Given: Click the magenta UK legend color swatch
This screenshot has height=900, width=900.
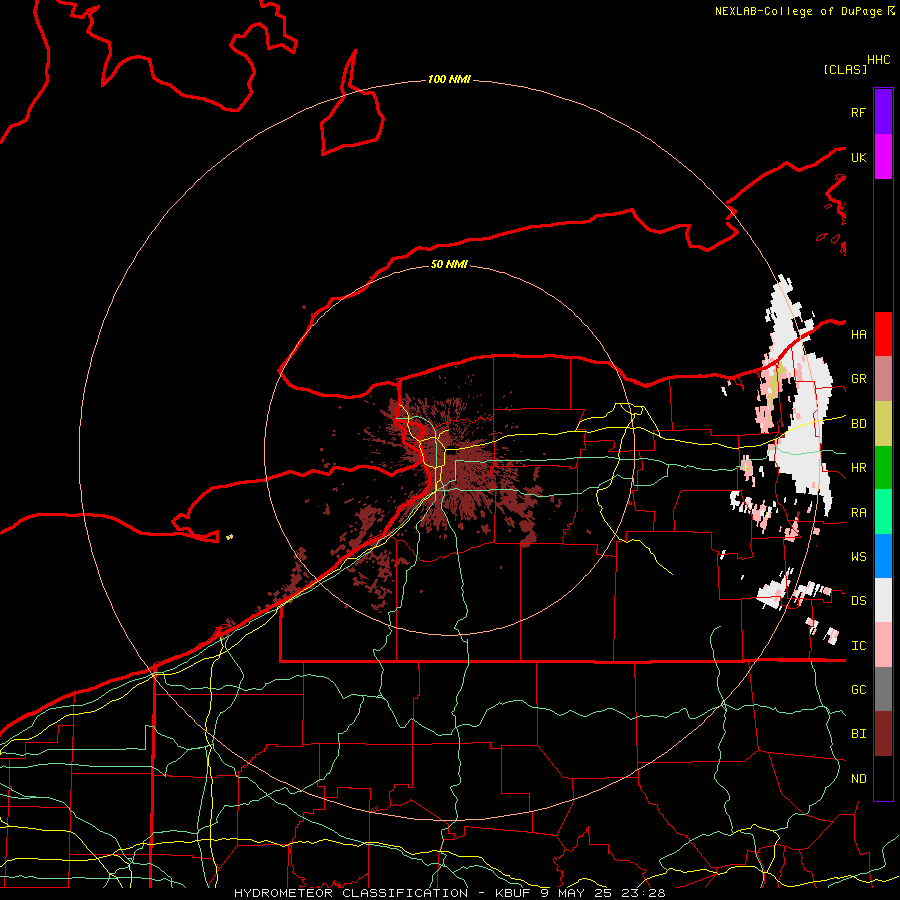Looking at the screenshot, I should click(x=883, y=157).
